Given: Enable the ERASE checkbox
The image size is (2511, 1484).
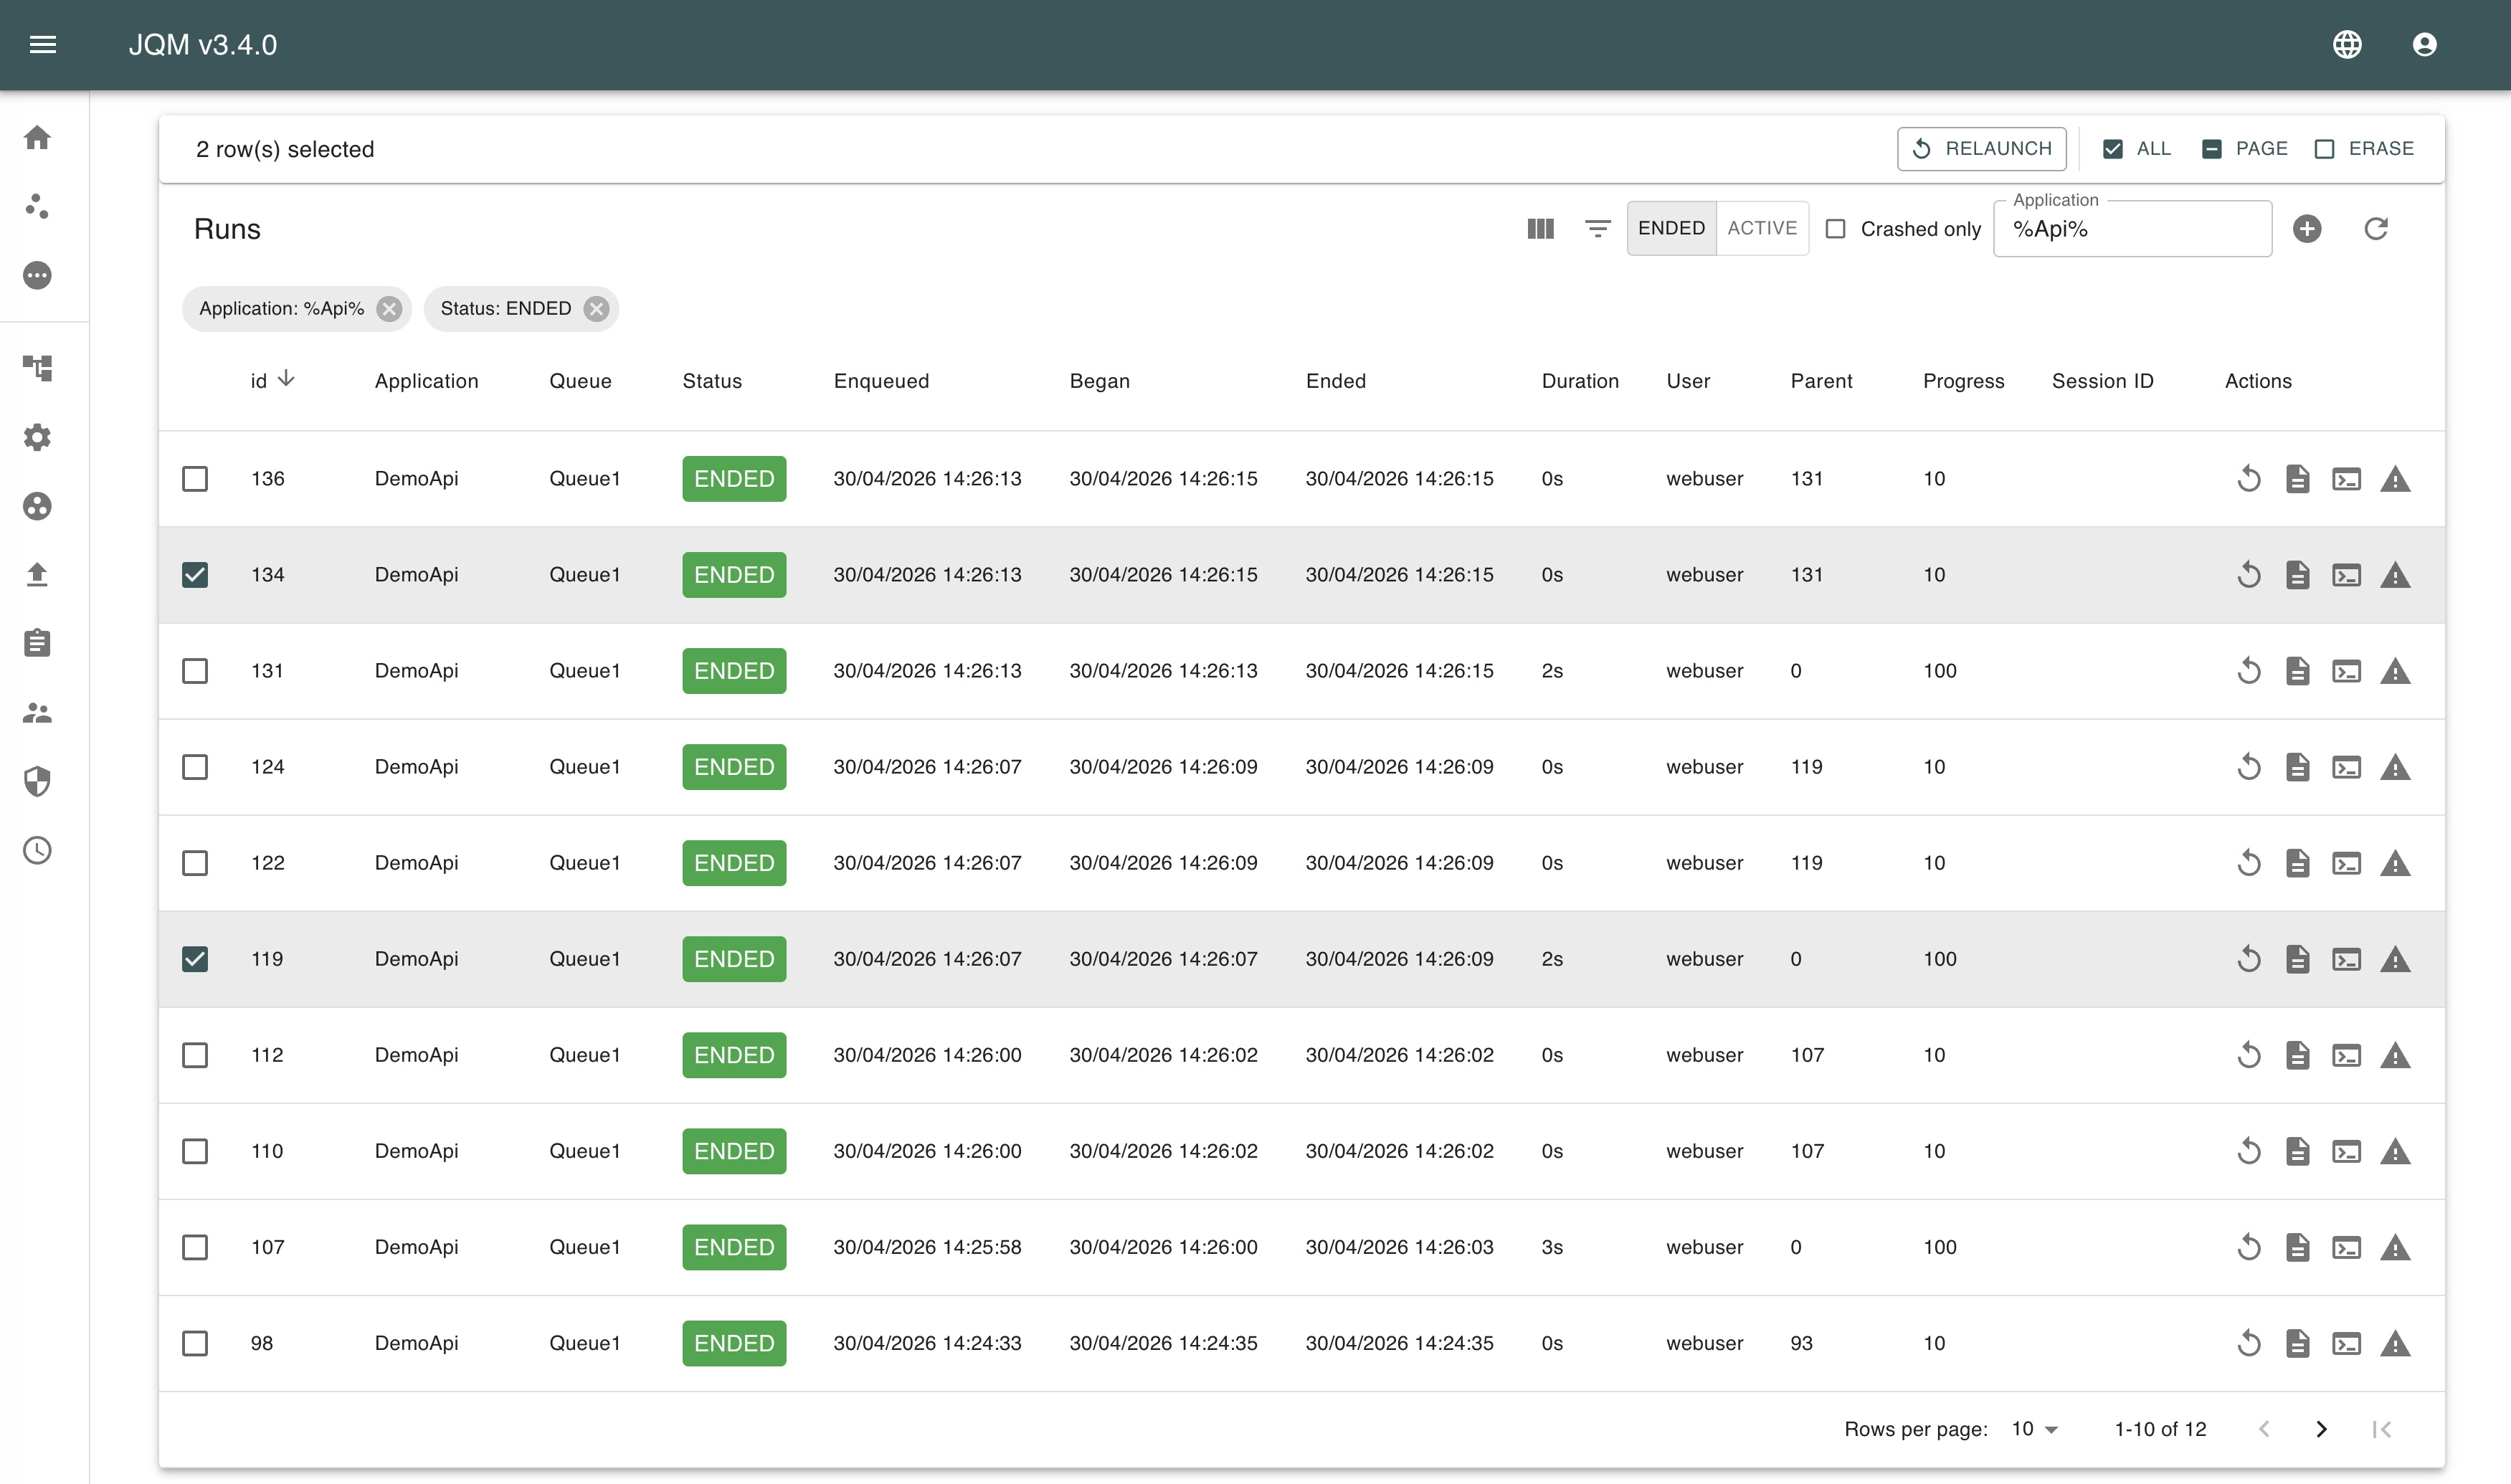Looking at the screenshot, I should coord(2324,149).
